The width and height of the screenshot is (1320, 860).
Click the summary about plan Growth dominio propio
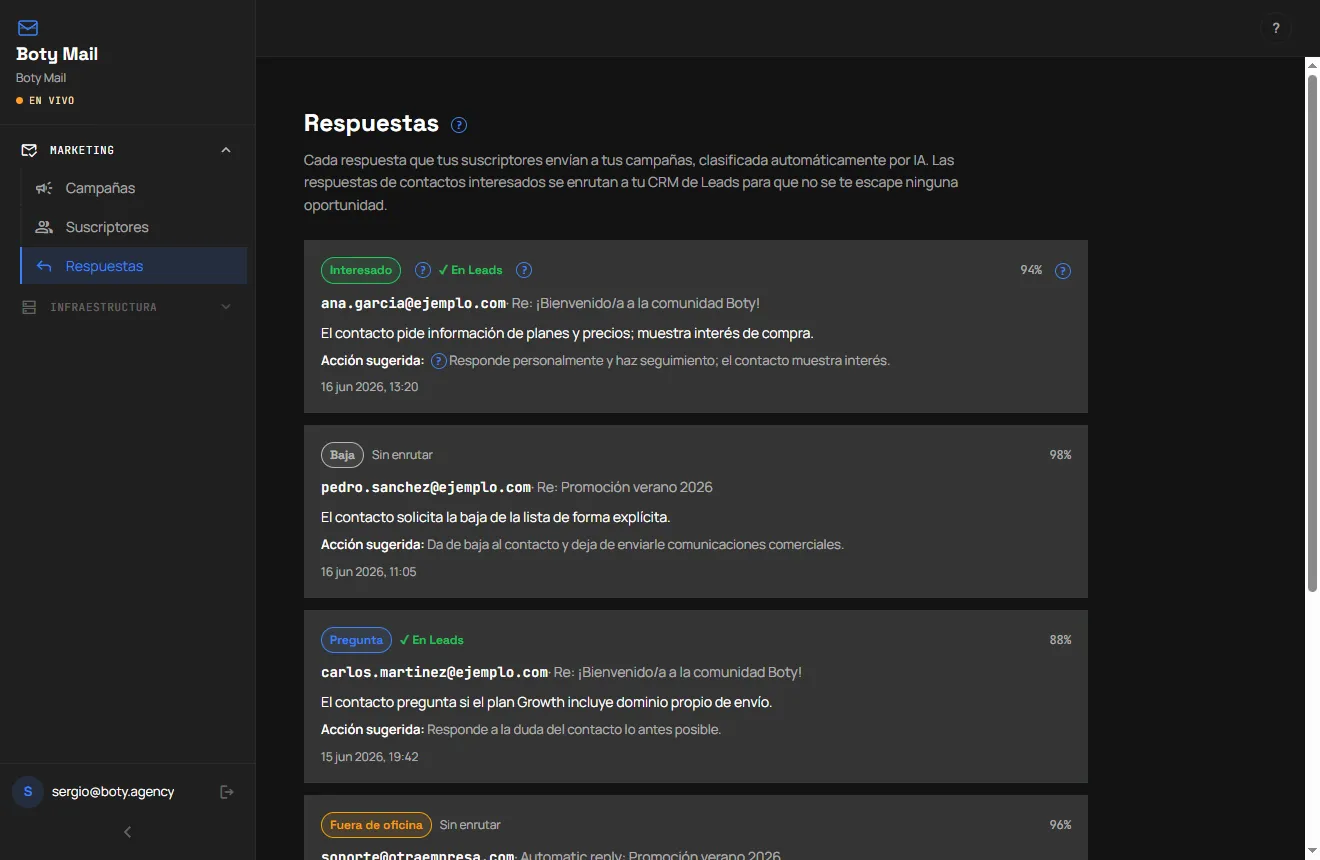[546, 702]
